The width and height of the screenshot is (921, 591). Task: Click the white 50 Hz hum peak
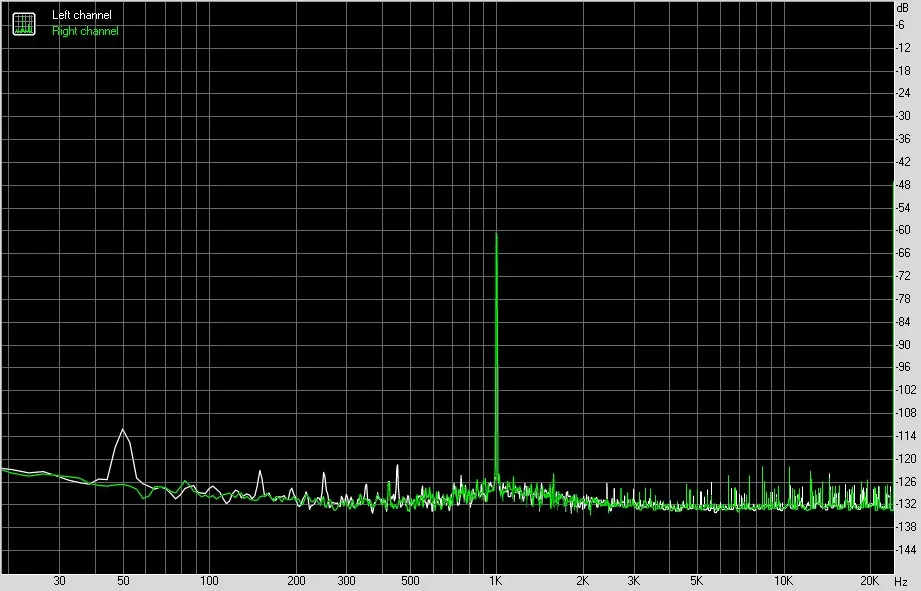pos(123,431)
